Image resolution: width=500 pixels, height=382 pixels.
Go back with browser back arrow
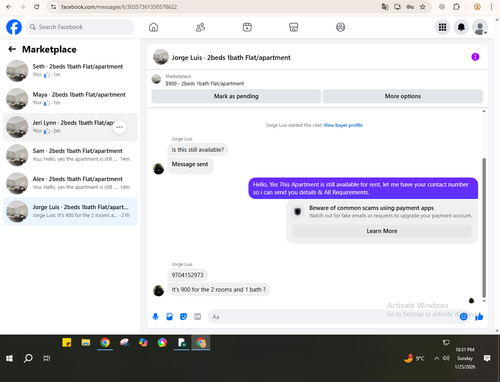pyautogui.click(x=9, y=7)
